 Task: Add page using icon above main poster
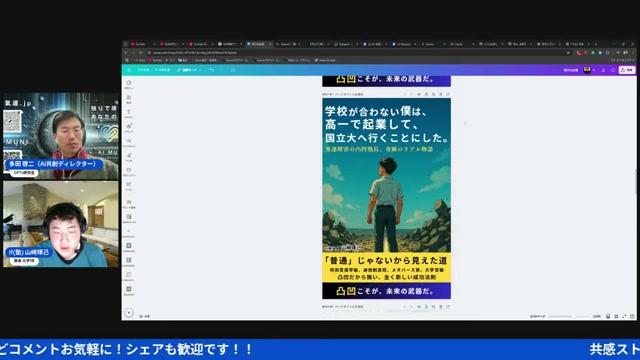448,94
